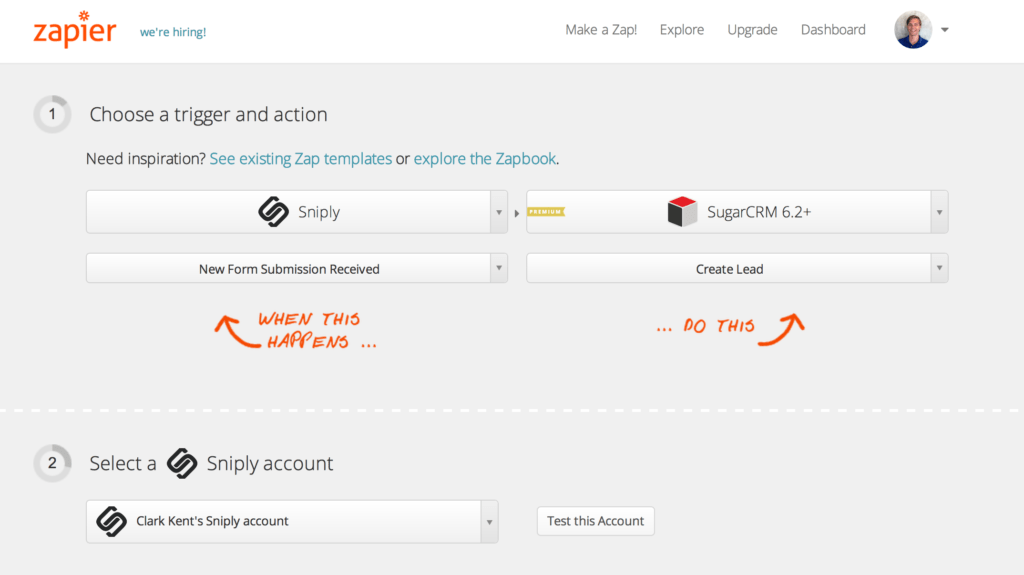Expand Clark Kent's Sniply account dropdown
Viewport: 1024px width, 575px height.
pyautogui.click(x=489, y=522)
